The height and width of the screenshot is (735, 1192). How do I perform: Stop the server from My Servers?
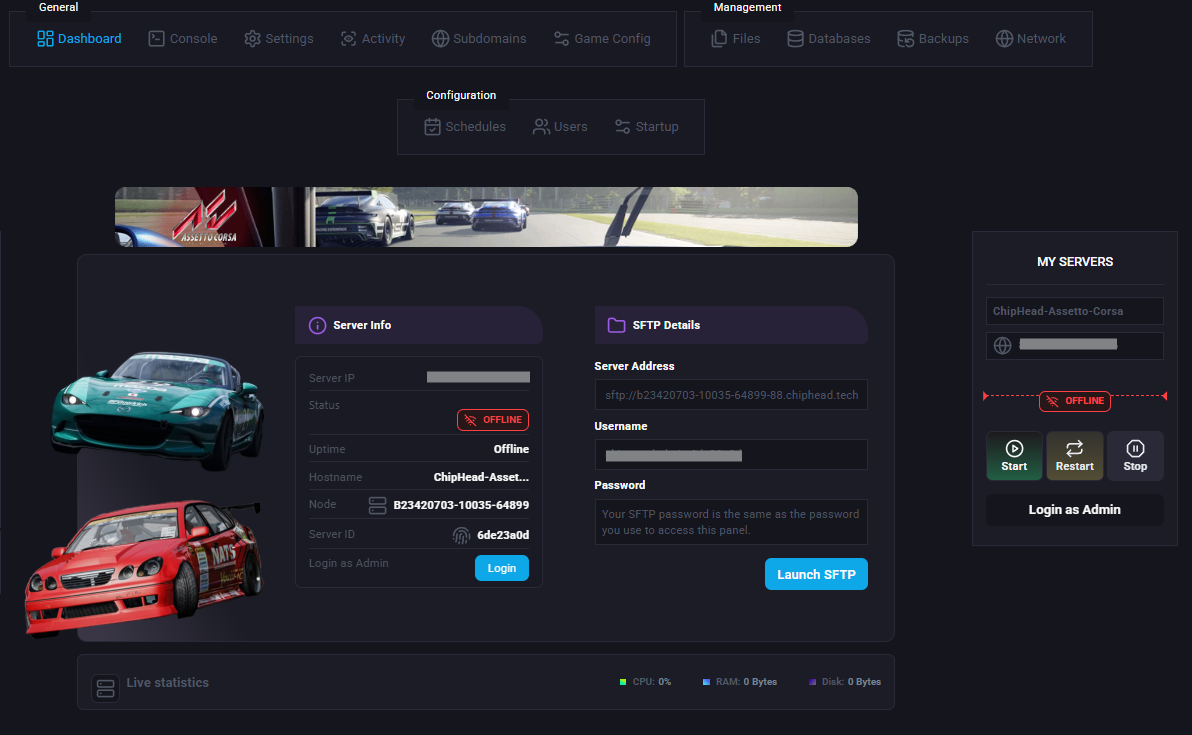(1136, 456)
